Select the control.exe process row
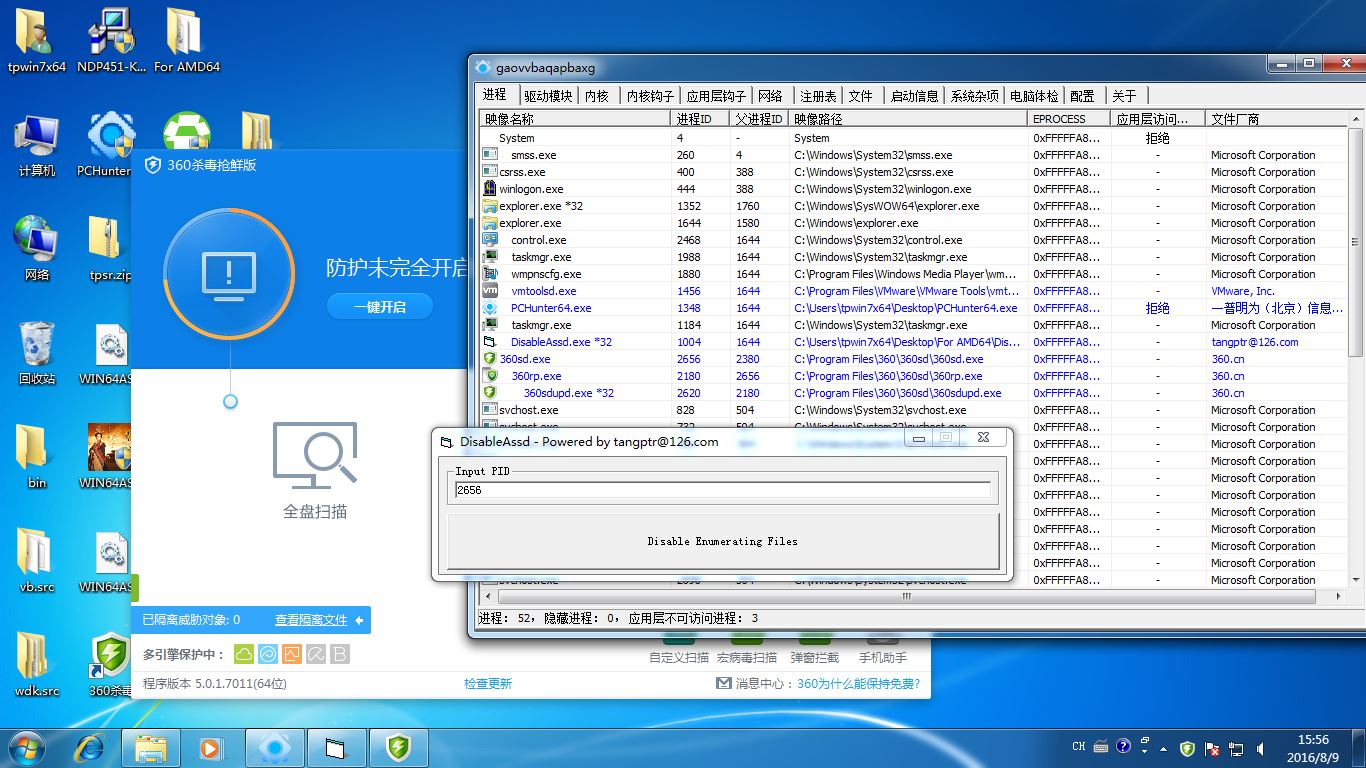This screenshot has width=1366, height=768. 913,240
